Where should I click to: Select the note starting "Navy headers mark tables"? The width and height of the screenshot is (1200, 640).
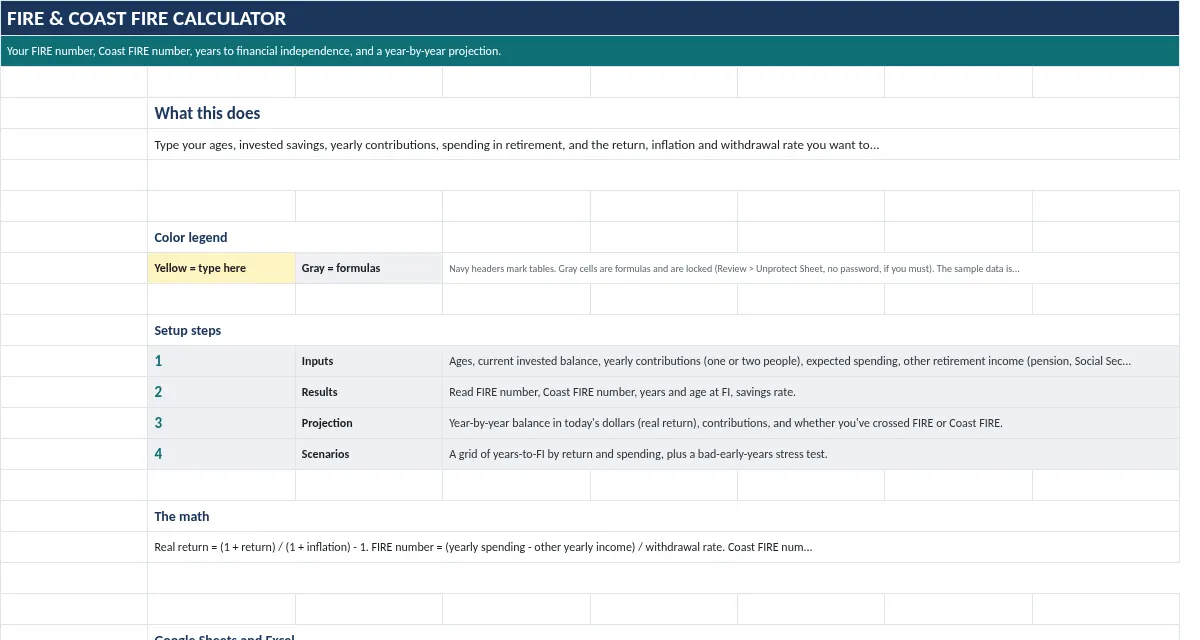[811, 268]
